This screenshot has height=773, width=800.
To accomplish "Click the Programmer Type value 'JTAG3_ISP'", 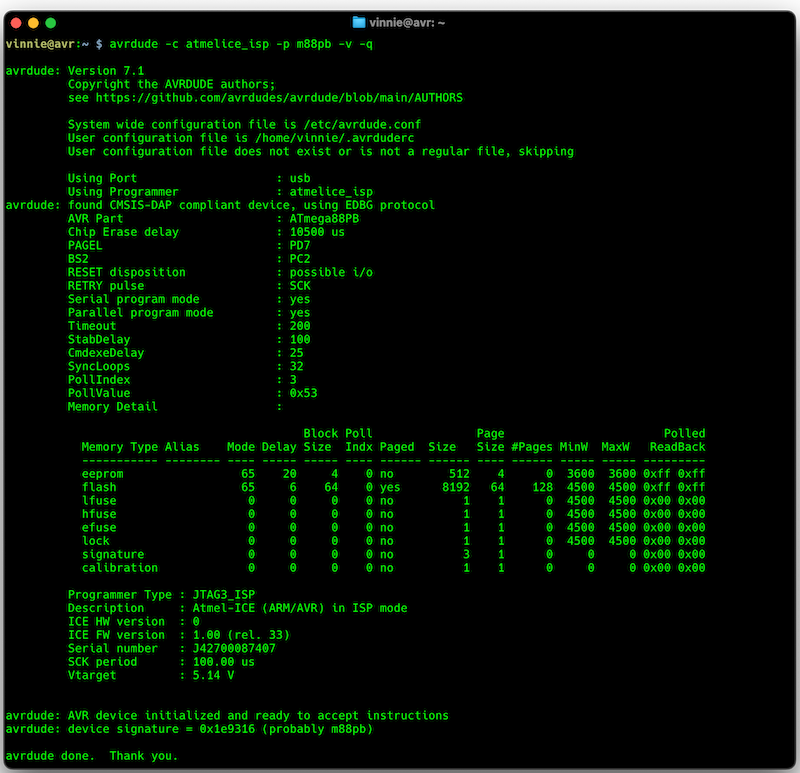I will [223, 595].
